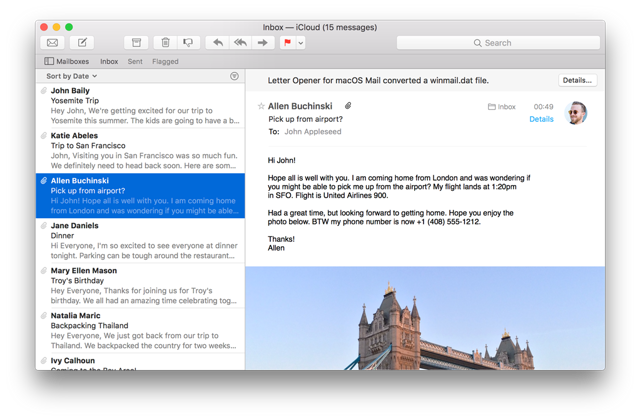
Task: Open Ivy Calhoun's message
Action: click(140, 362)
